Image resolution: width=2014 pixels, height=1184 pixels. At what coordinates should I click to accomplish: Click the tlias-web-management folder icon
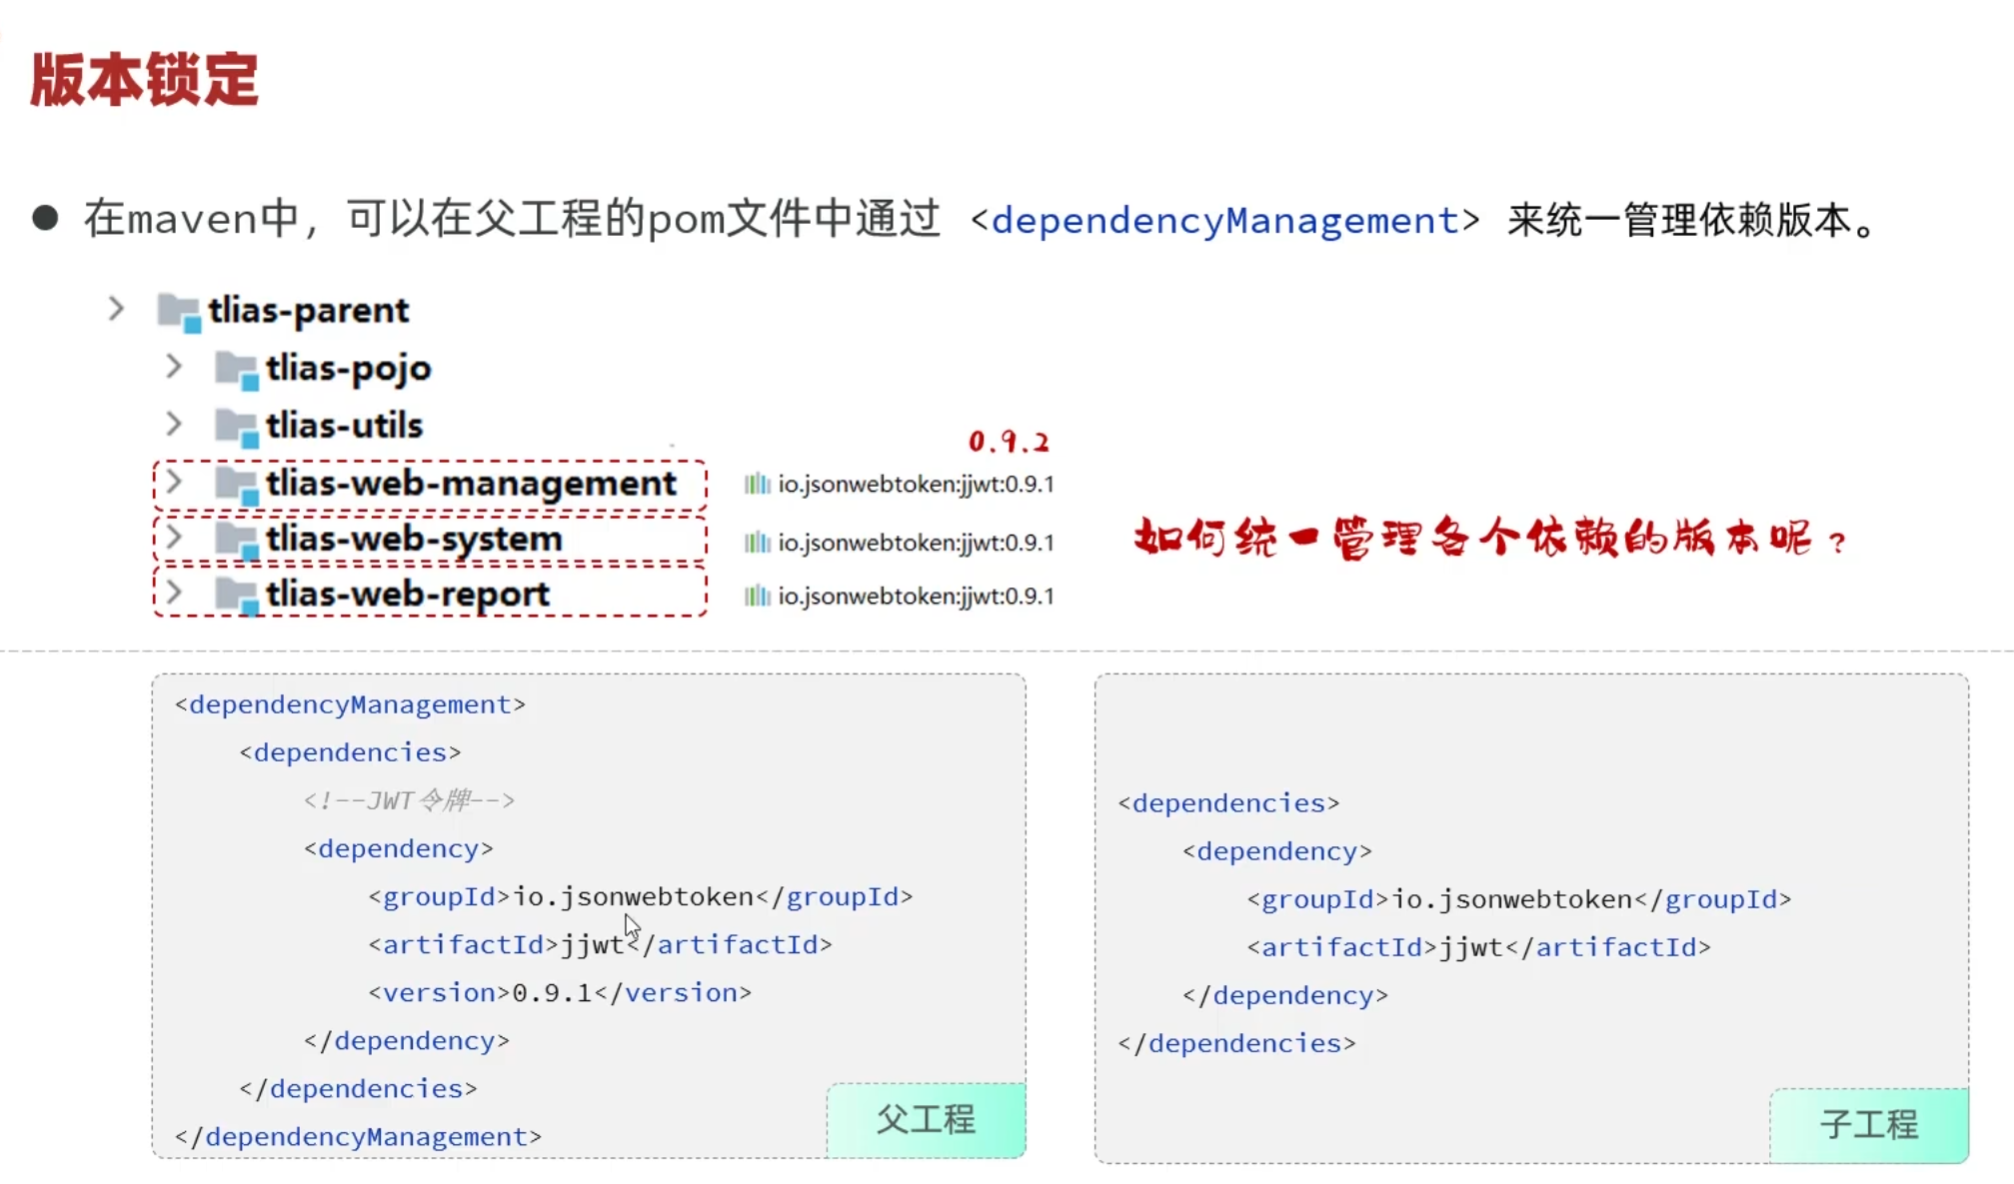(x=237, y=484)
